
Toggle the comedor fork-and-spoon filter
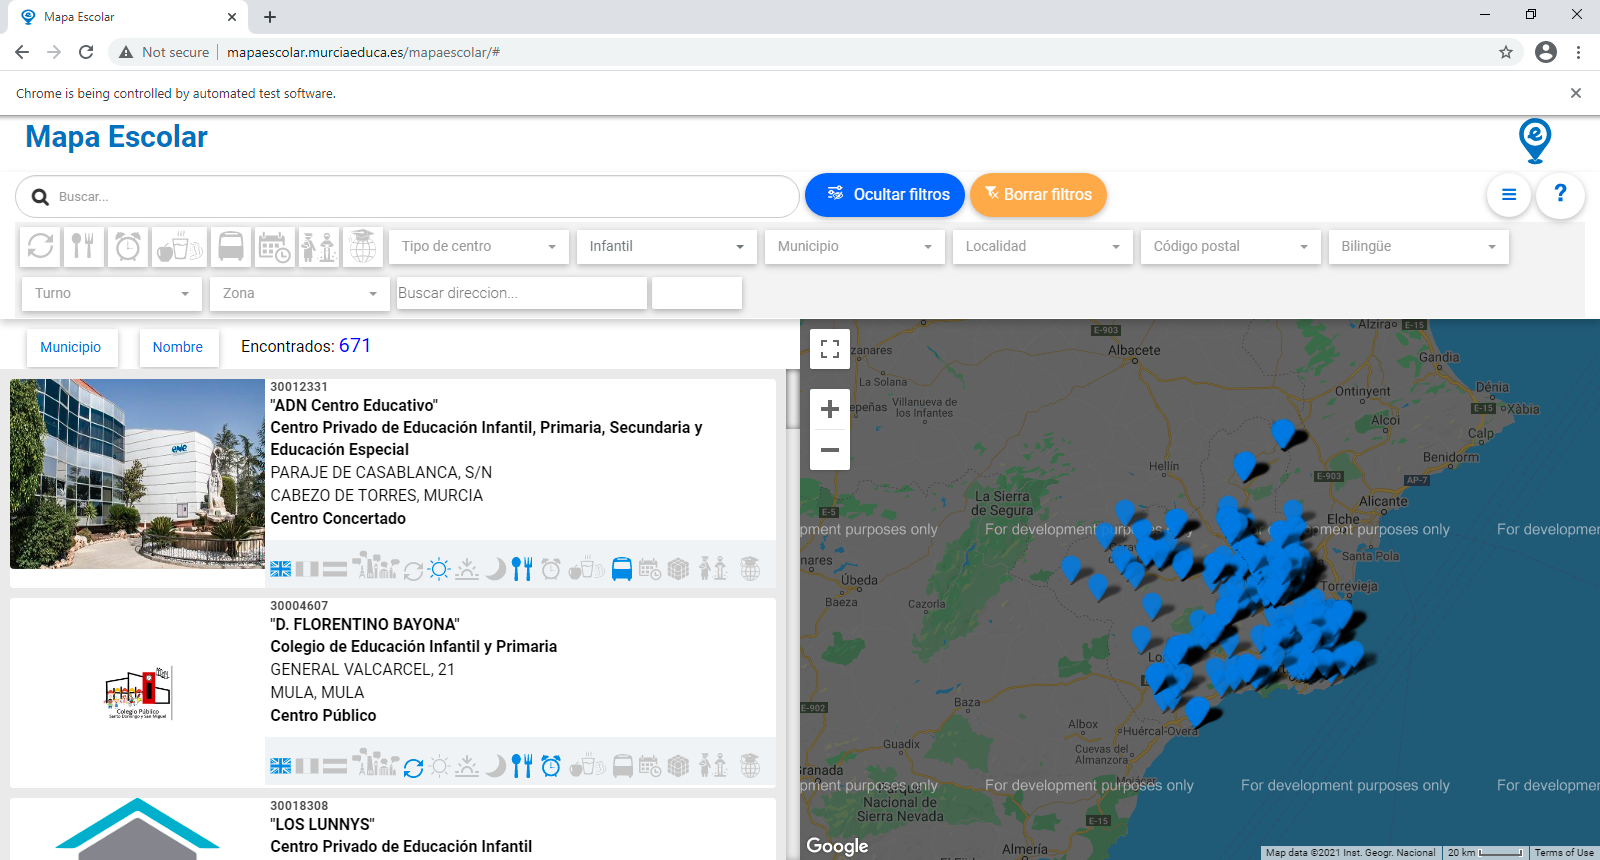click(84, 246)
